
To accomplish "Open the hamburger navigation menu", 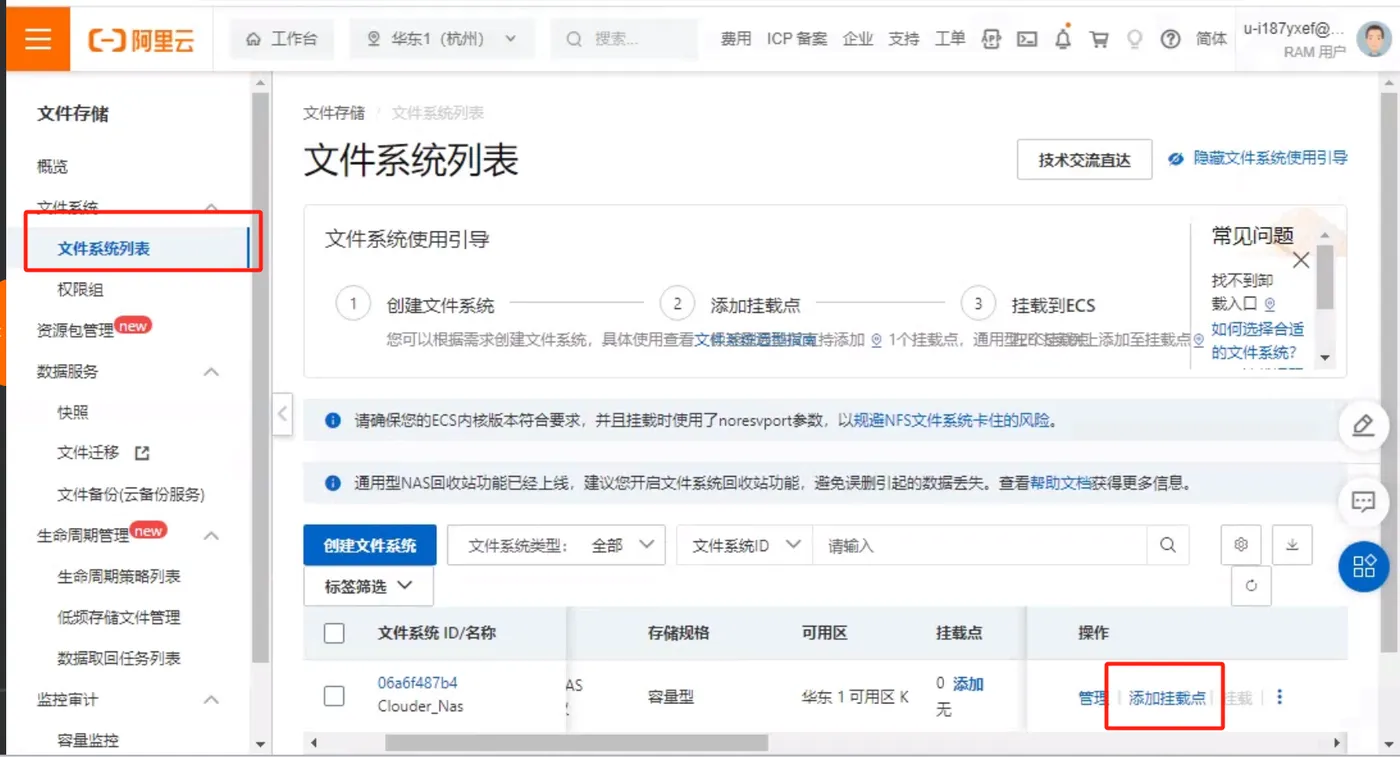I will (38, 39).
